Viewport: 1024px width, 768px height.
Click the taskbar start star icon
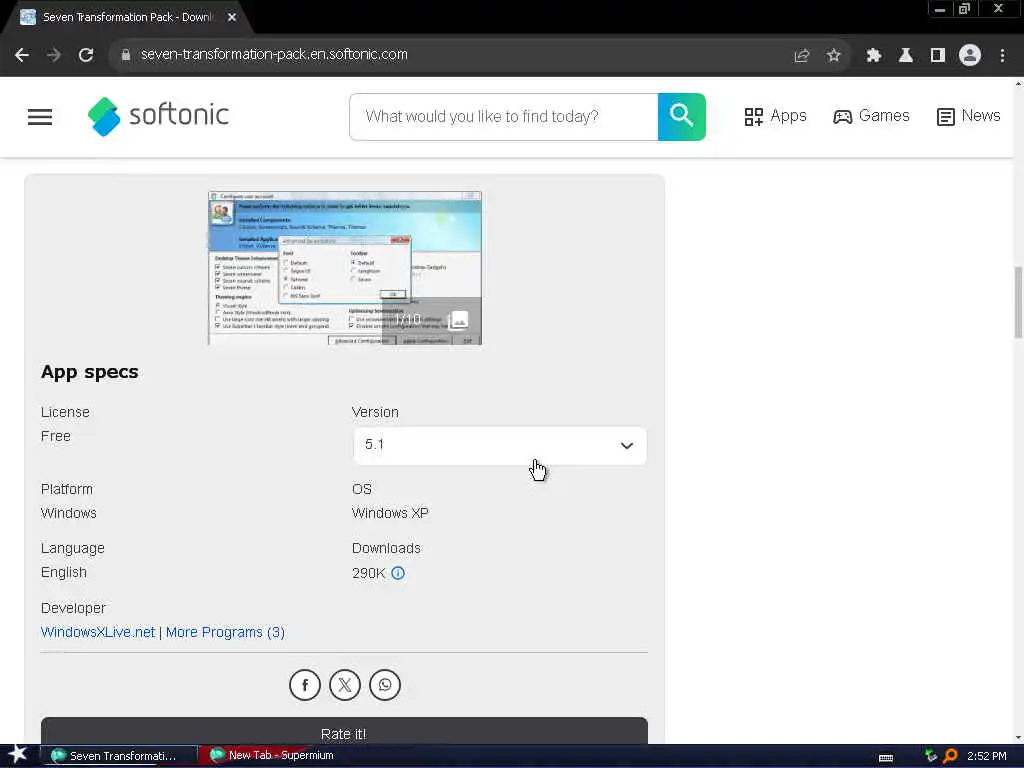(17, 755)
